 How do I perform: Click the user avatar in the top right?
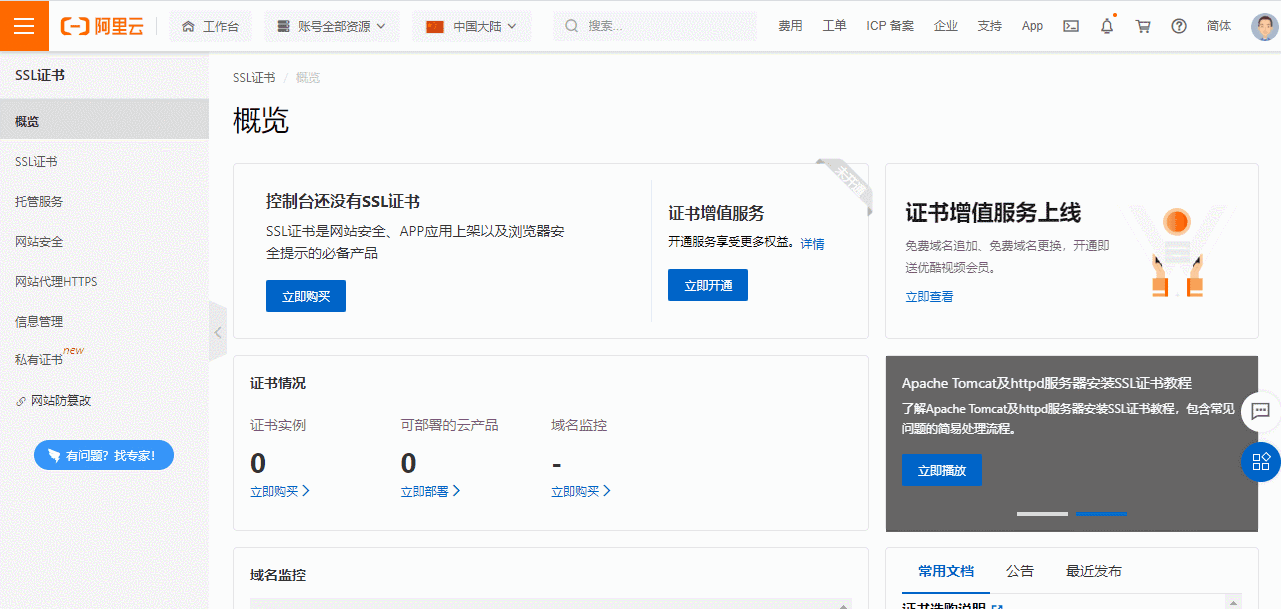click(1262, 26)
